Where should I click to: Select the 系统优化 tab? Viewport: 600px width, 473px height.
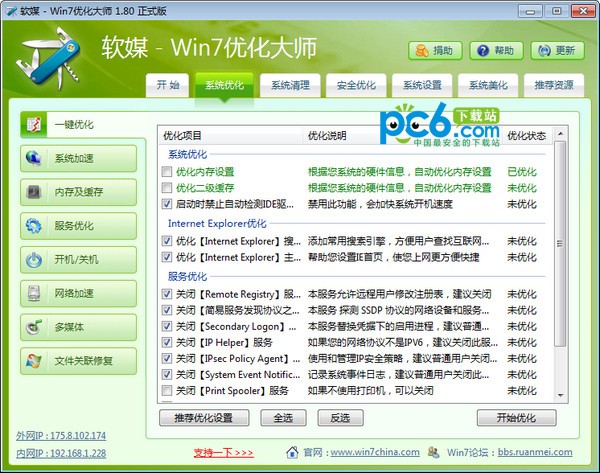pos(224,85)
